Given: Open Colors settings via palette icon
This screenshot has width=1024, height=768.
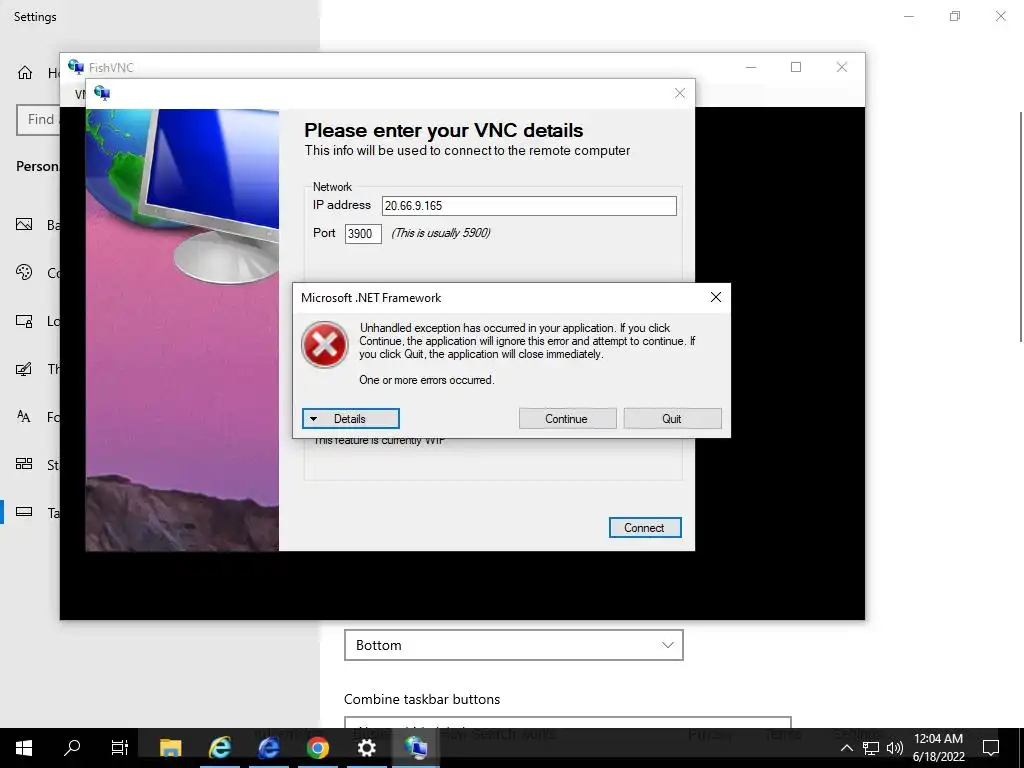Looking at the screenshot, I should coord(24,272).
